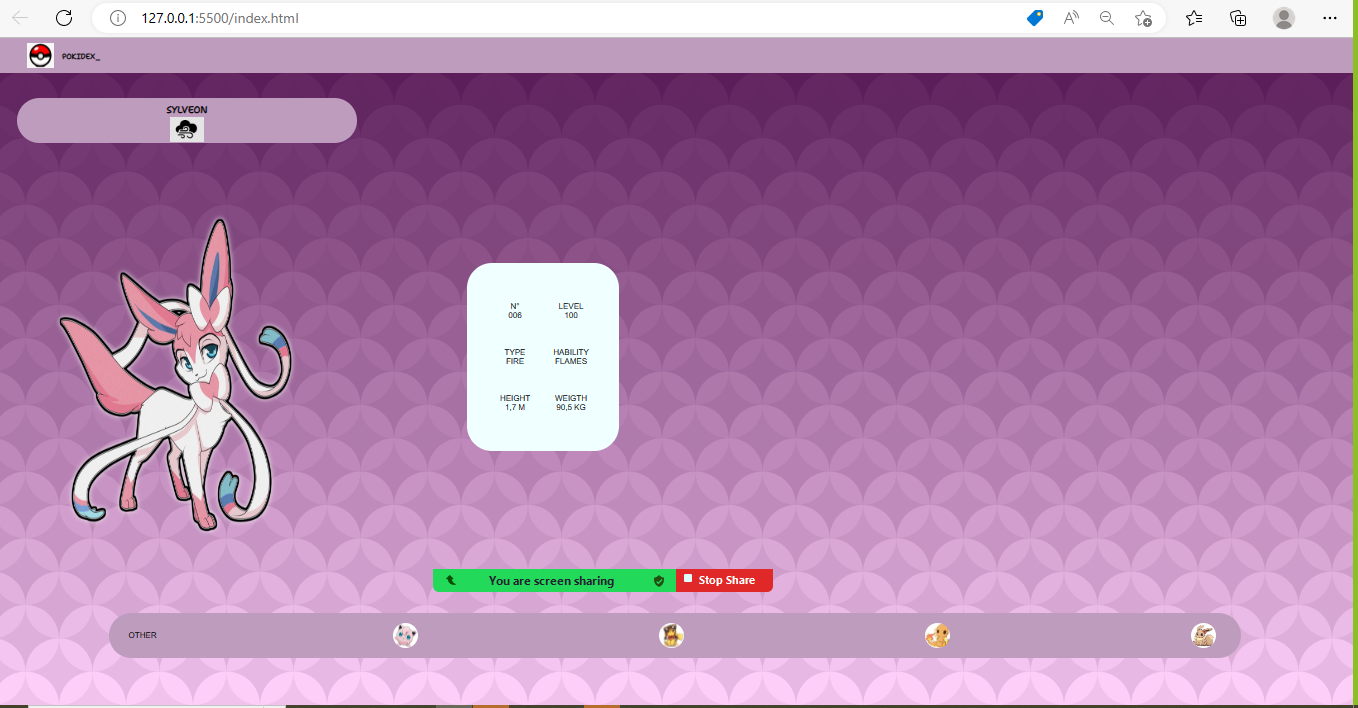This screenshot has width=1358, height=708.
Task: Open the browser profile avatar
Action: [1284, 18]
